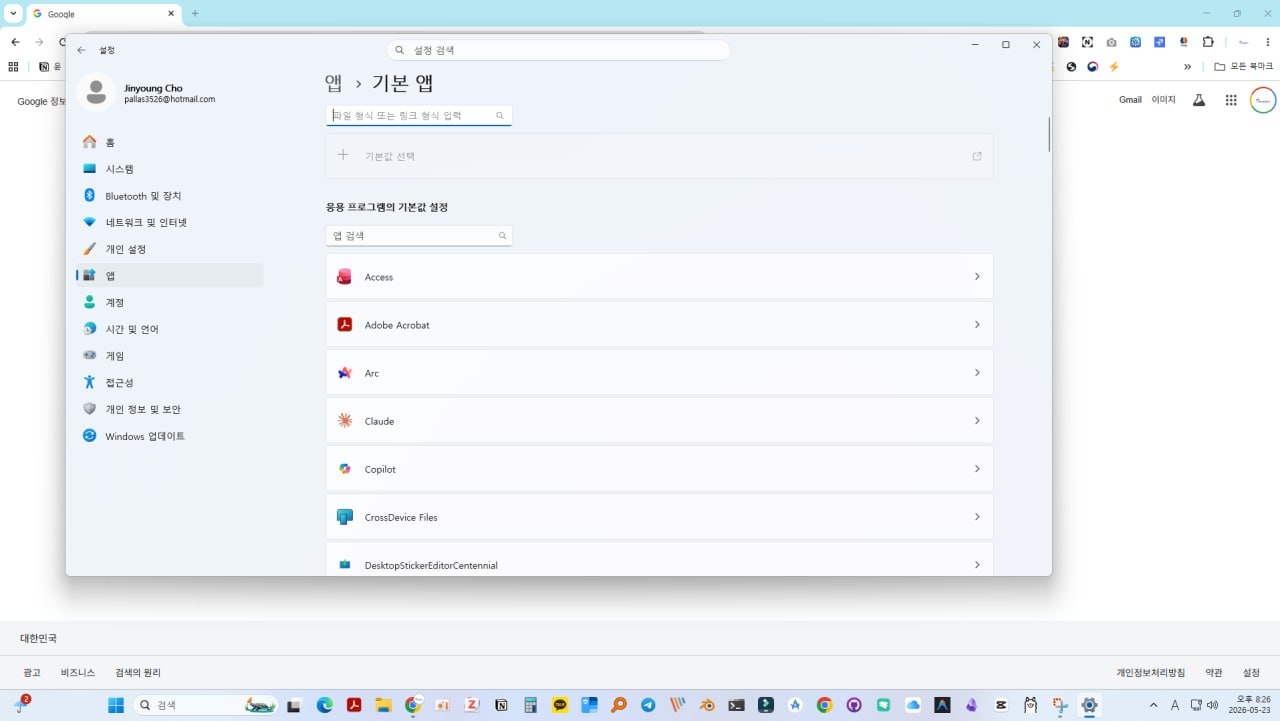
Task: Open the 약관 link in Google footer
Action: tap(1214, 673)
